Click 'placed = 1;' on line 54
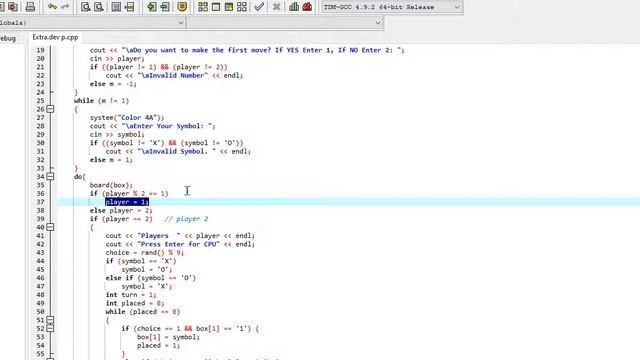Image resolution: width=640 pixels, height=360 pixels. click(158, 346)
